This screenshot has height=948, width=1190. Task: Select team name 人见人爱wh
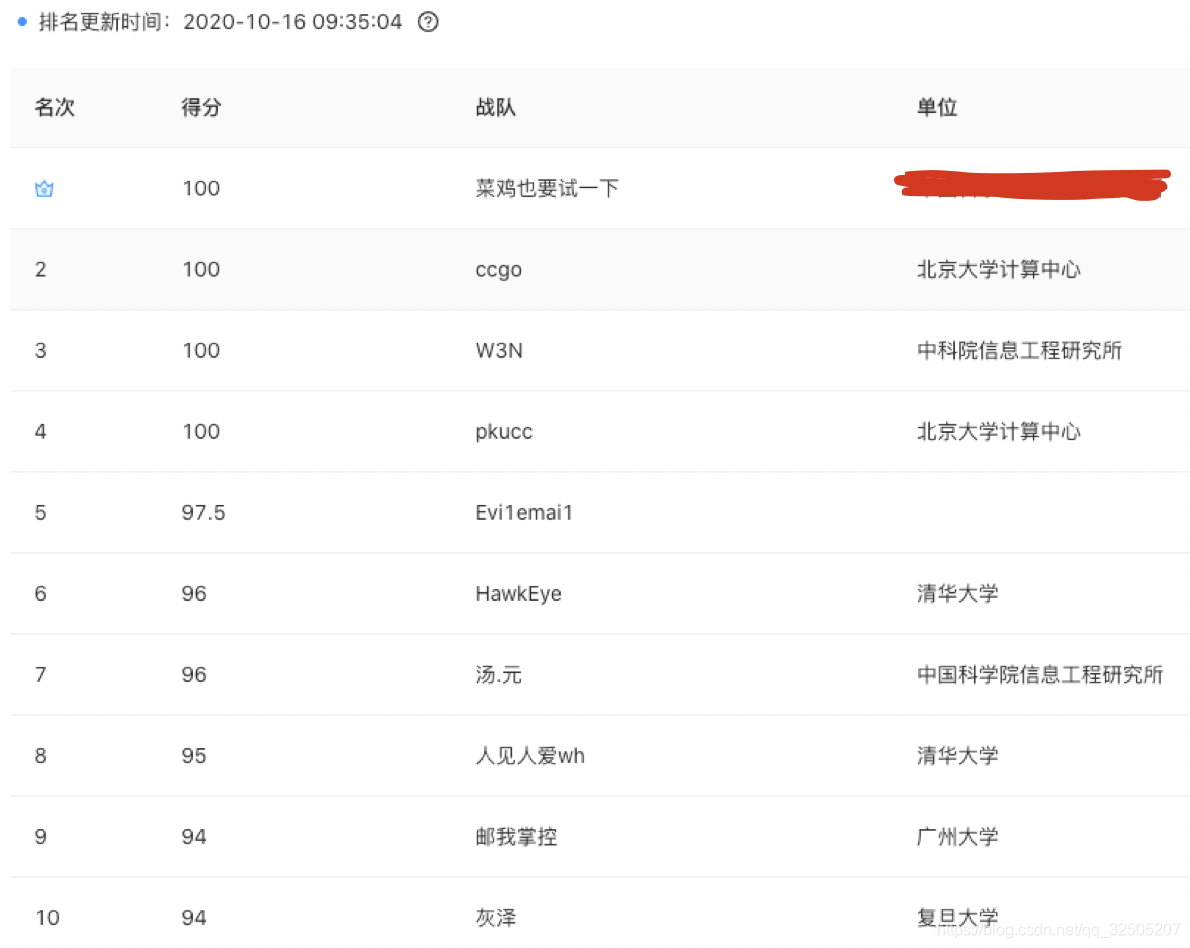point(530,756)
